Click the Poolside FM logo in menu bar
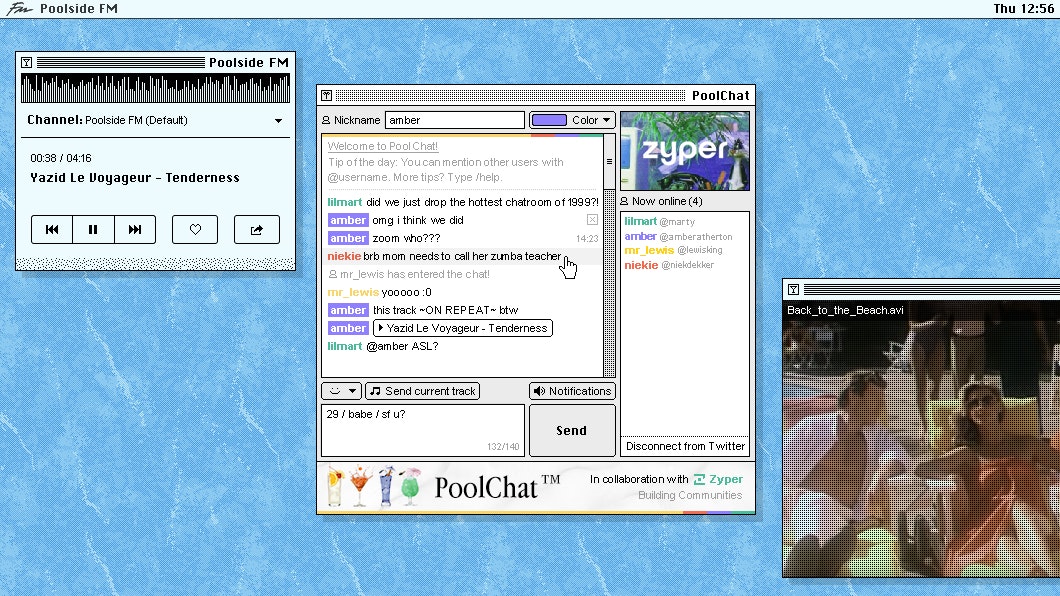 pyautogui.click(x=20, y=9)
